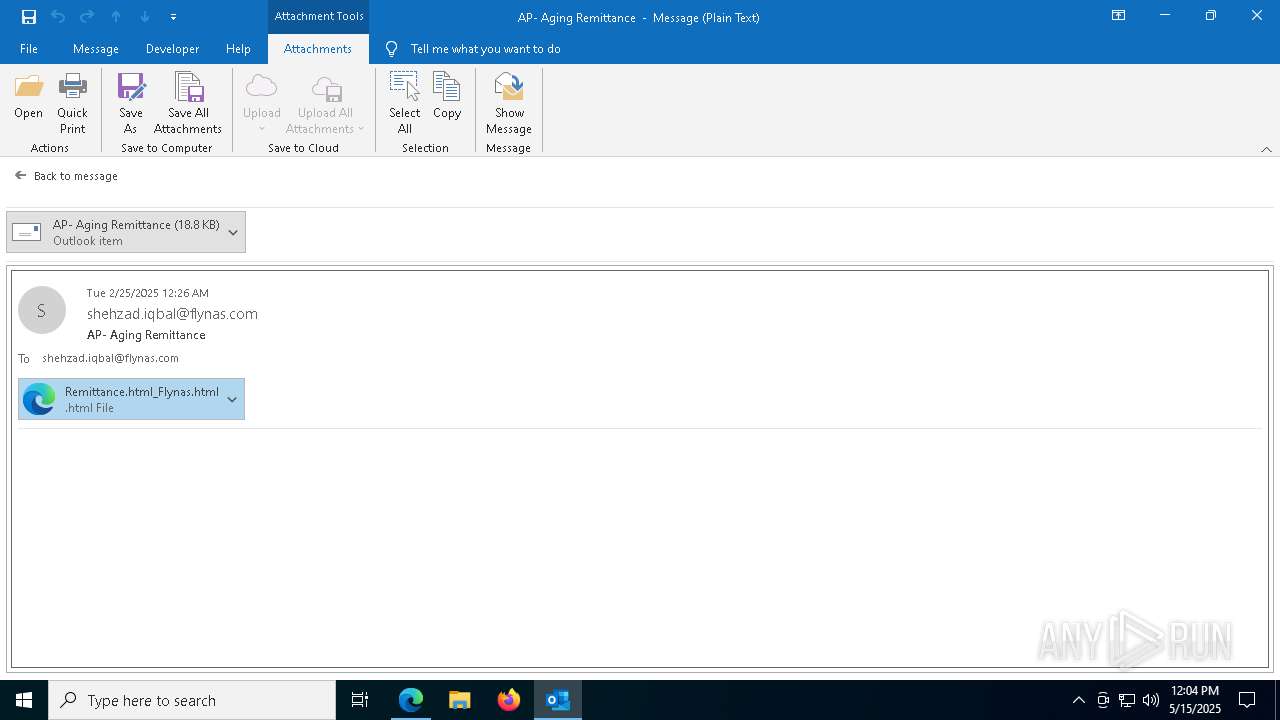Viewport: 1280px width, 720px height.
Task: Quick Print the selected attachment
Action: pos(72,104)
